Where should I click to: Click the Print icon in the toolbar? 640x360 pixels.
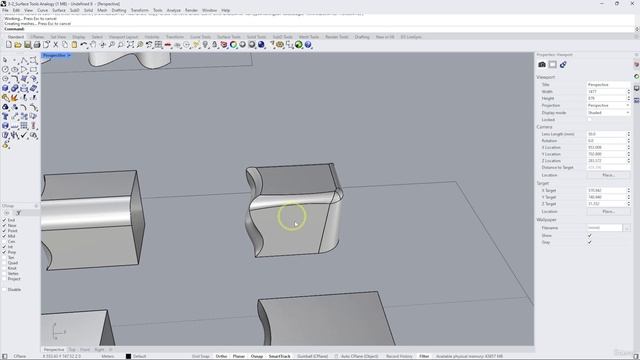pos(37,44)
